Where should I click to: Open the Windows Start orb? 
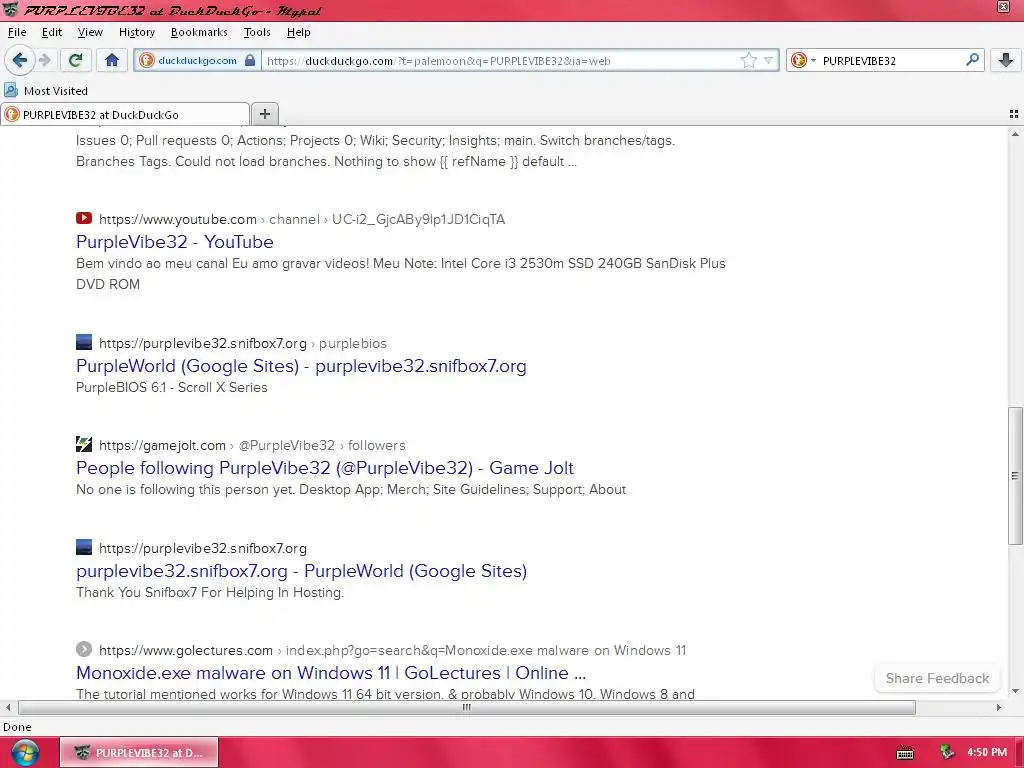point(24,753)
